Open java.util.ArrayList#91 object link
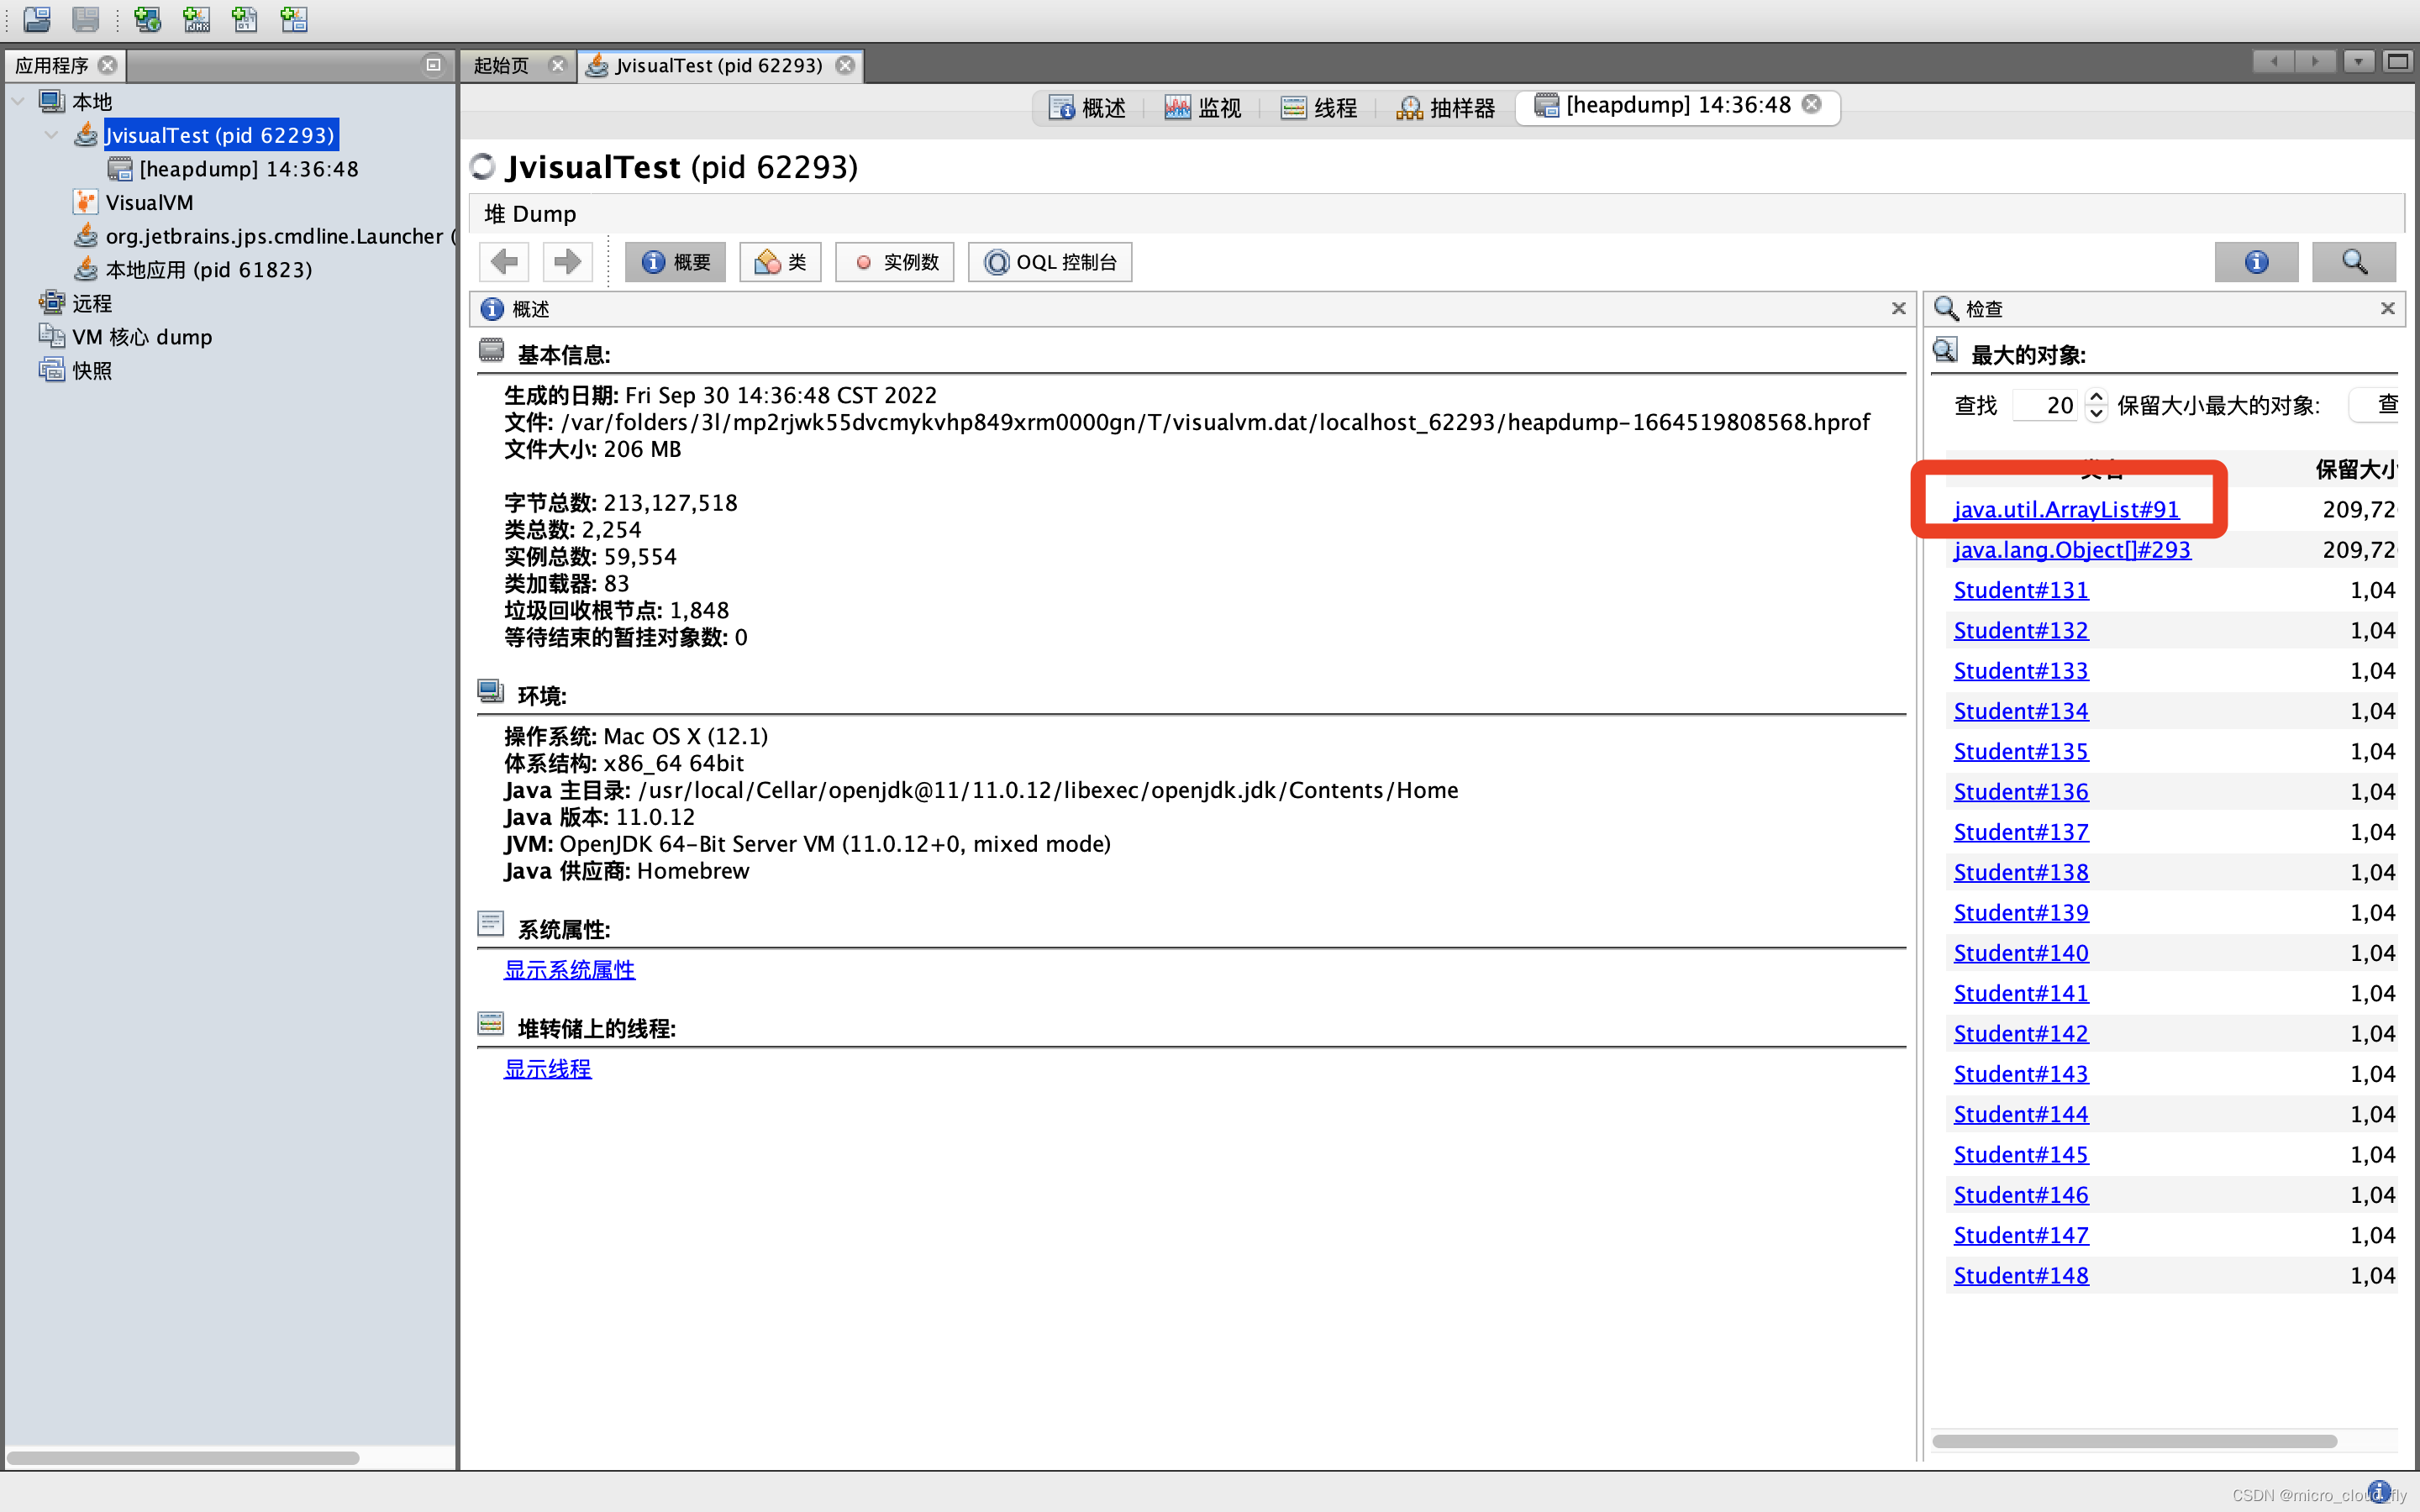 tap(2066, 510)
